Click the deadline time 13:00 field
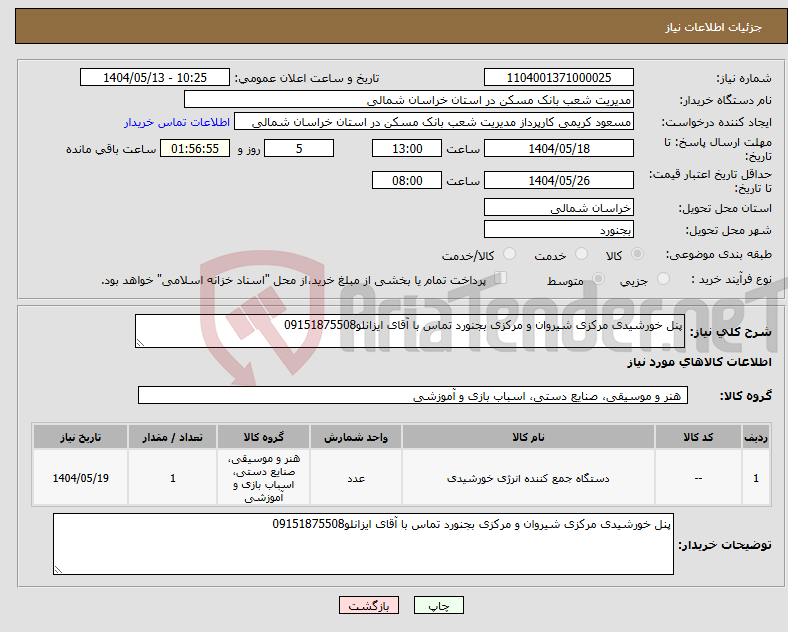Image resolution: width=788 pixels, height=632 pixels. pos(407,148)
